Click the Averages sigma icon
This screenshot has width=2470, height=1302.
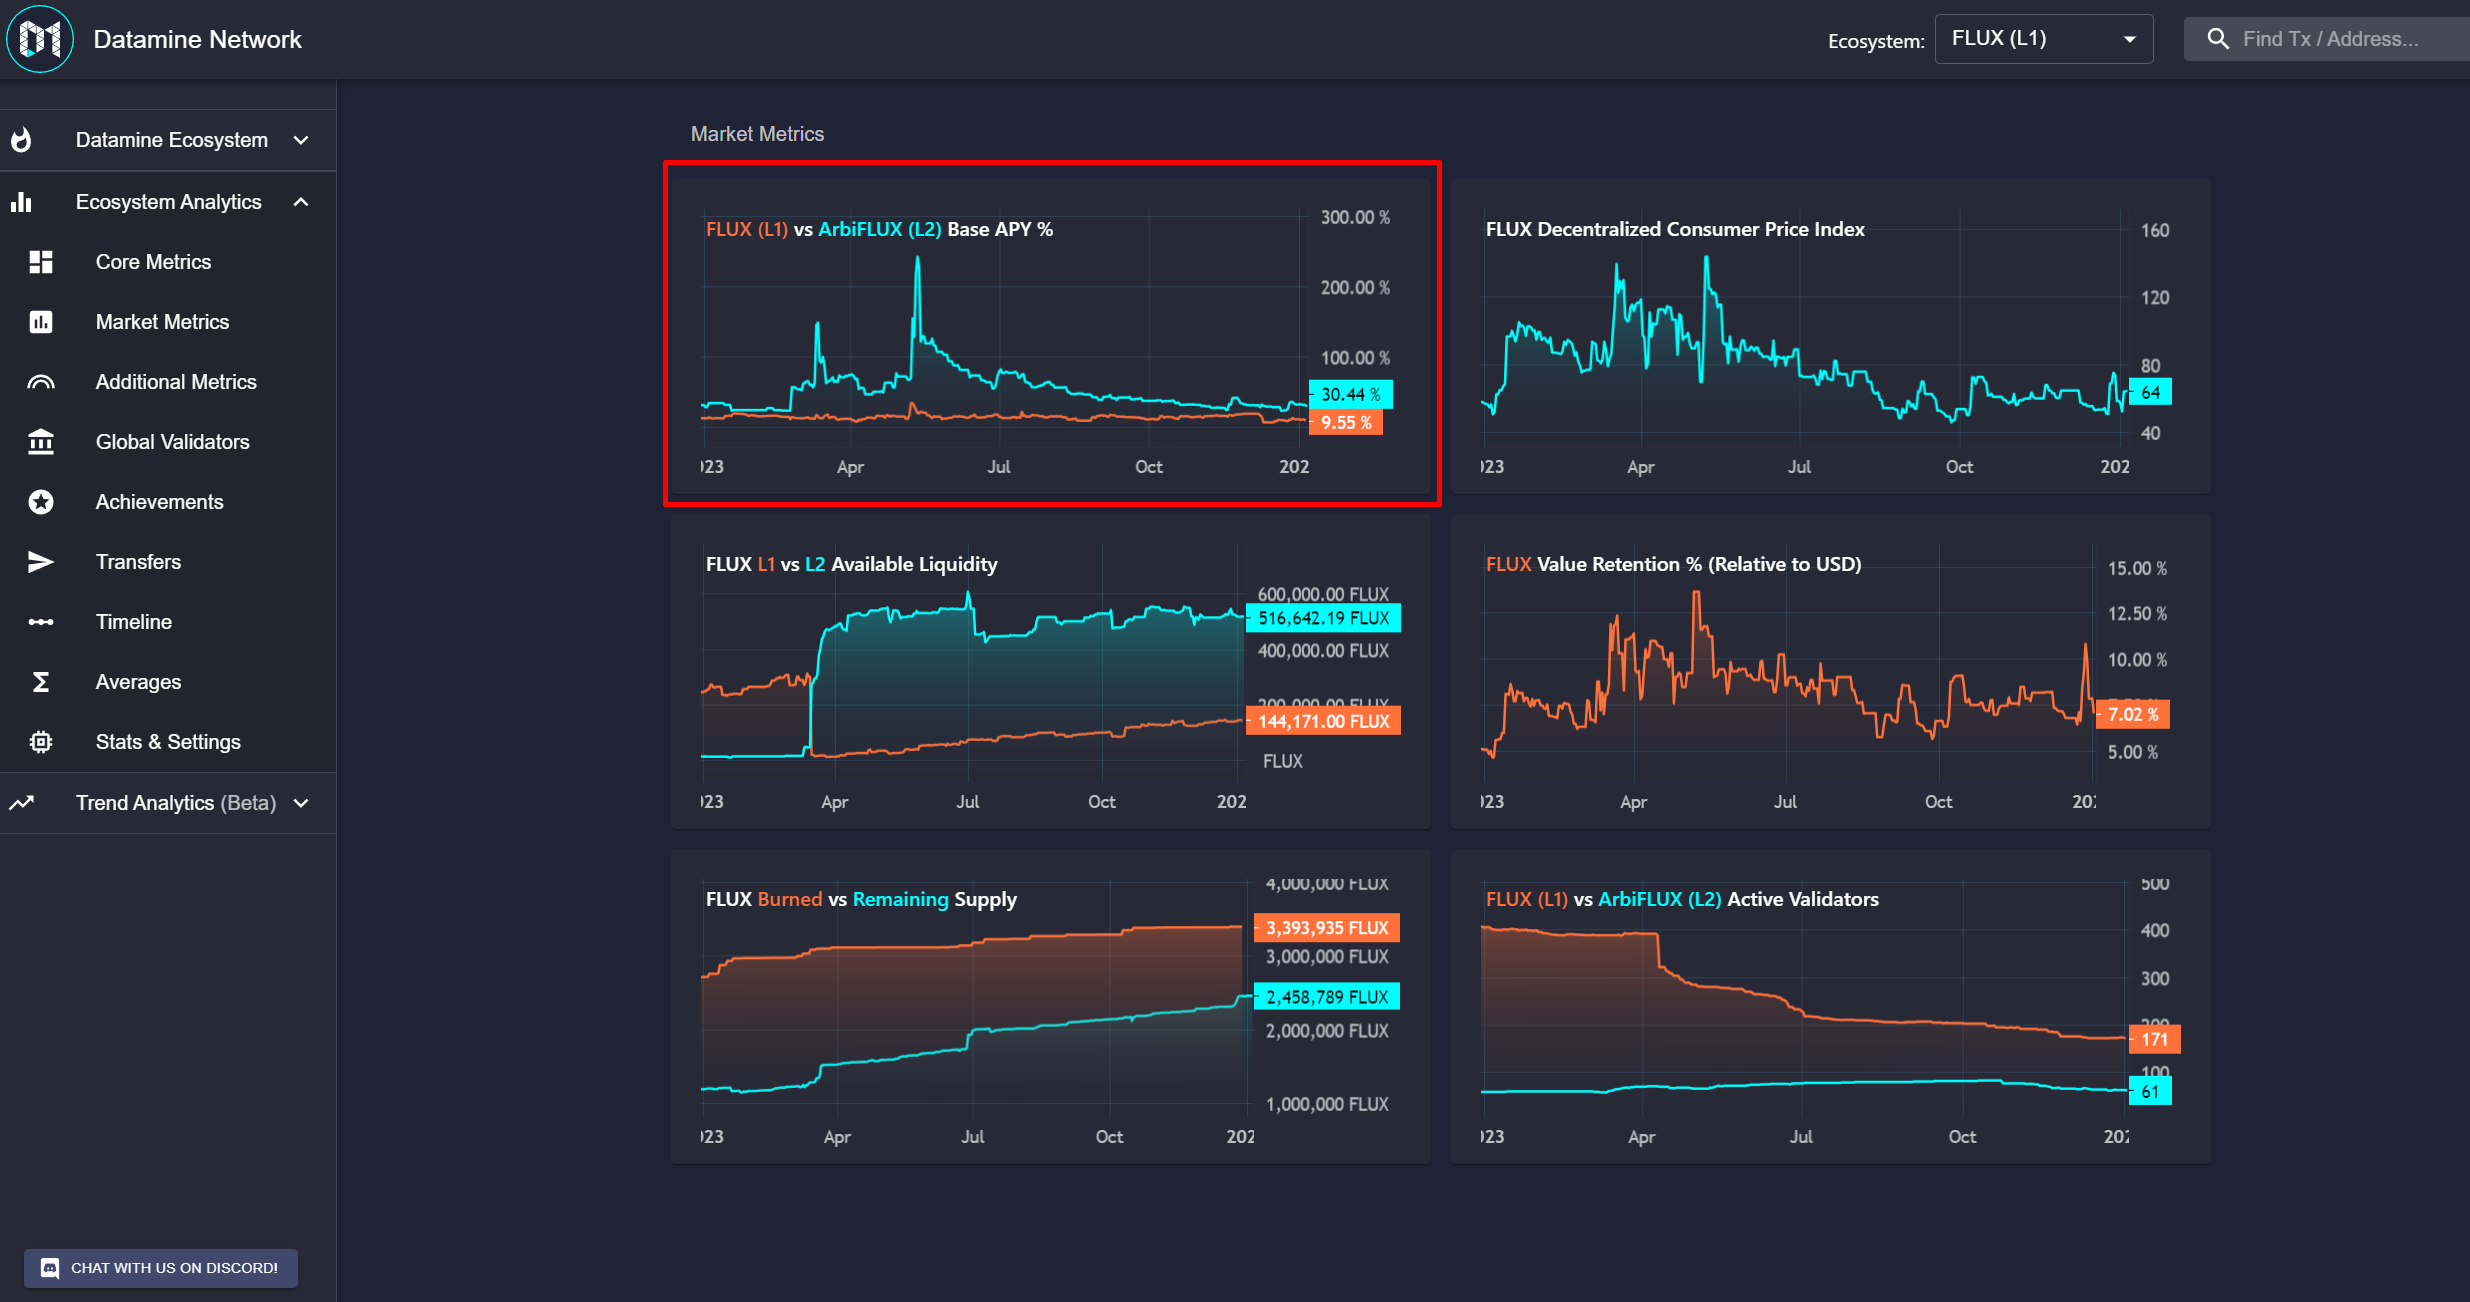tap(41, 682)
